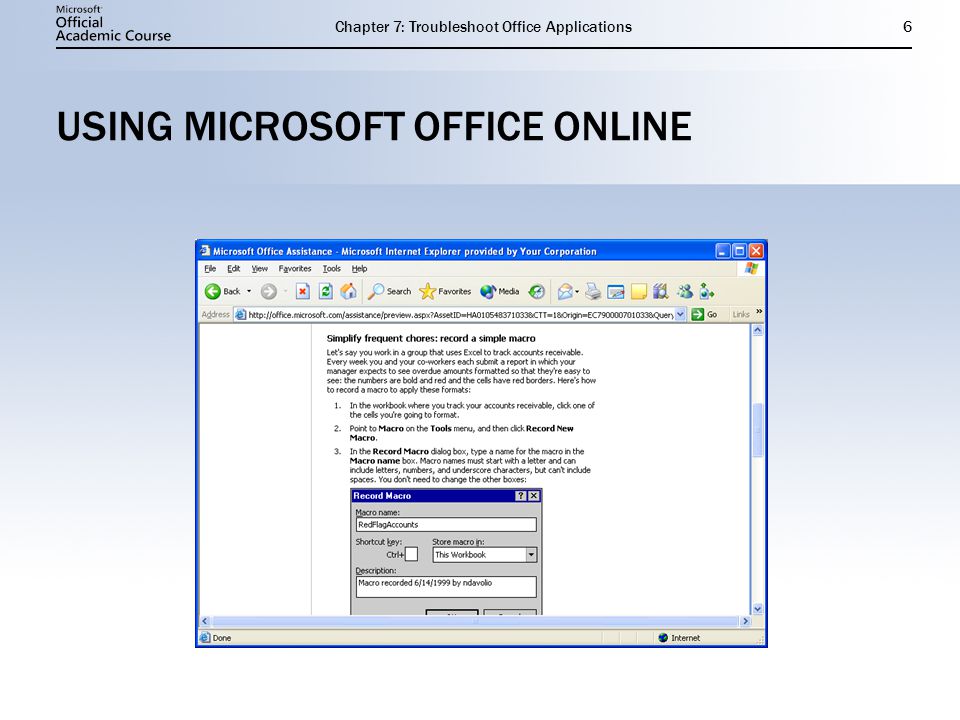Viewport: 960px width, 720px height.
Task: Click the horizontal scrollbar right arrow
Action: (745, 621)
